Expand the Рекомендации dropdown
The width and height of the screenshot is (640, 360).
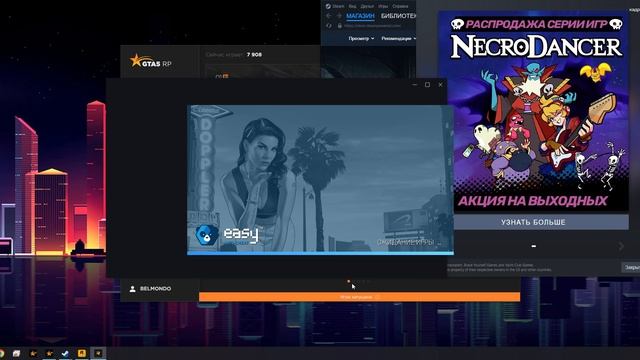398,38
